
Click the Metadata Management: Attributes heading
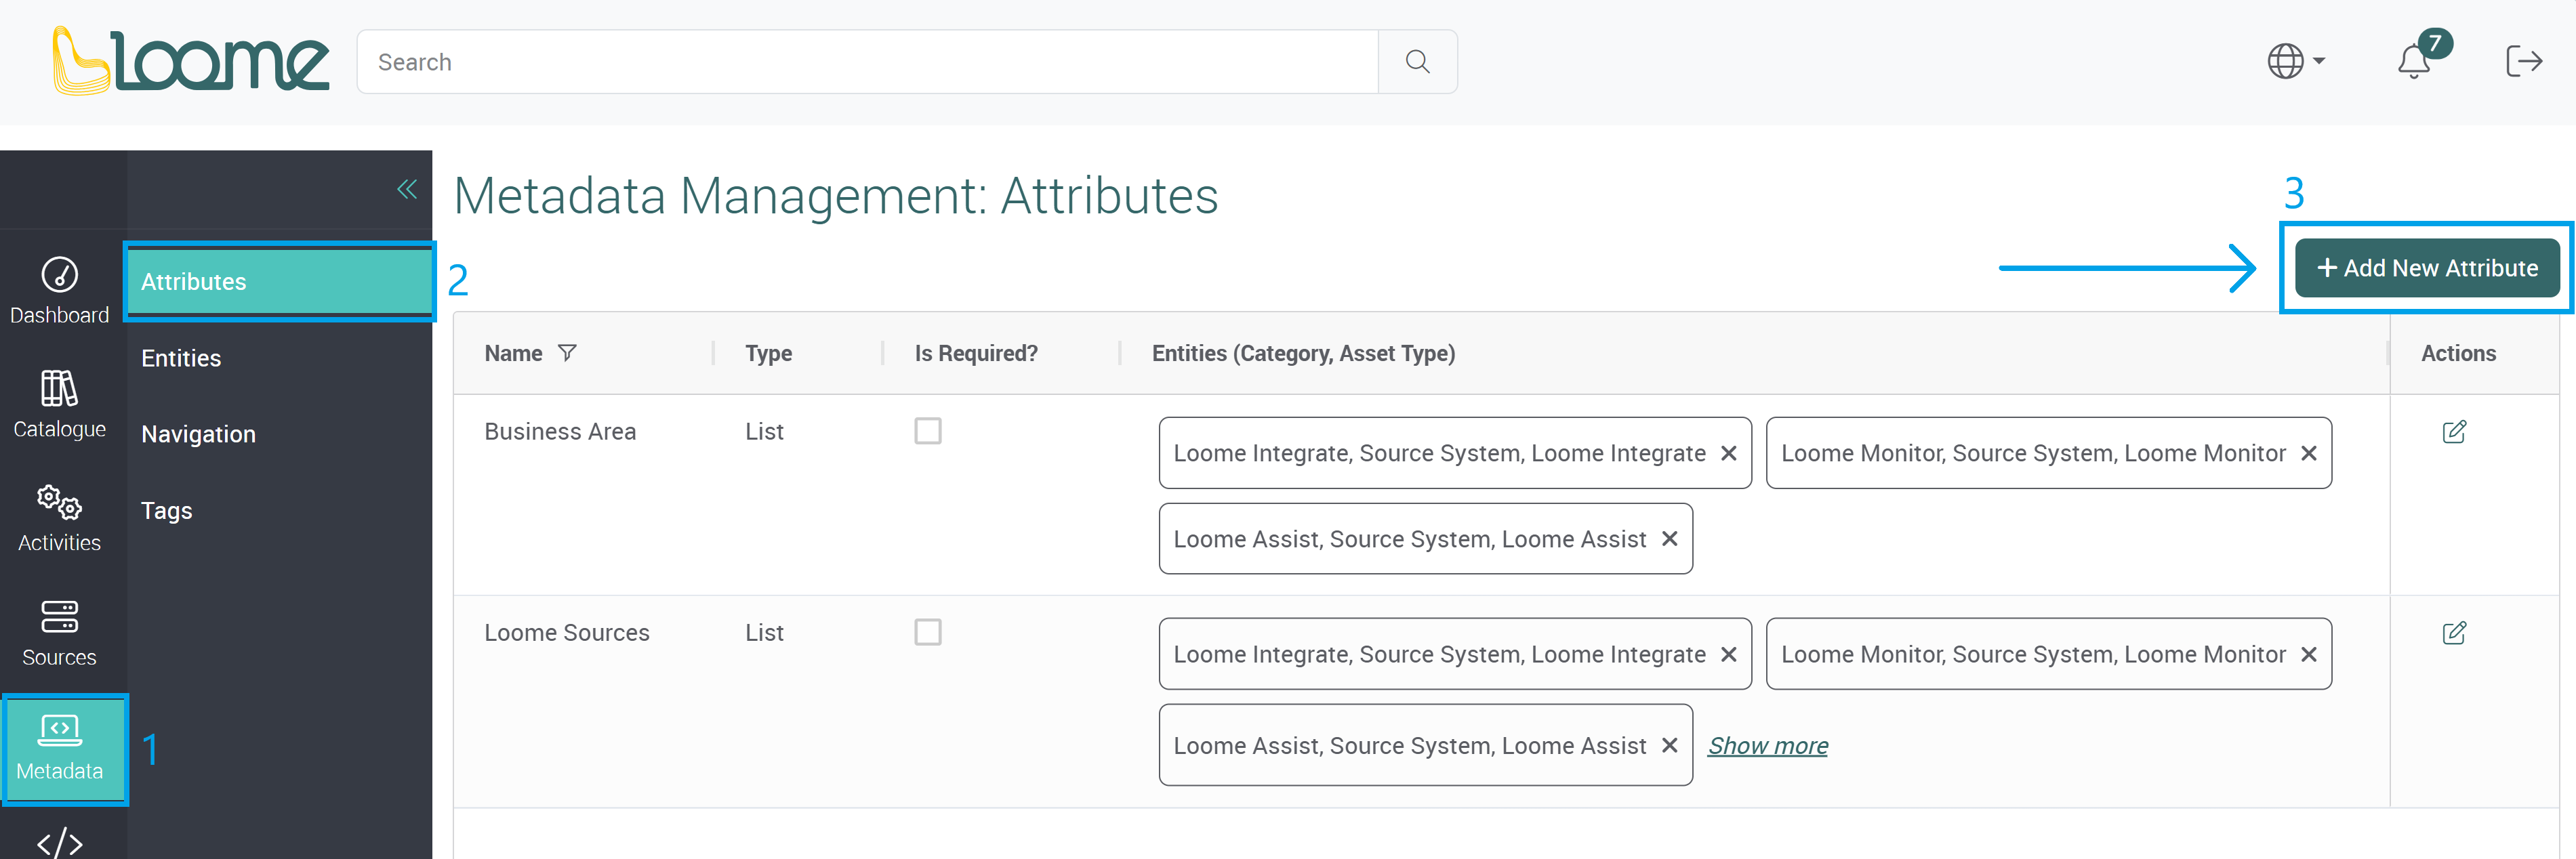tap(836, 195)
